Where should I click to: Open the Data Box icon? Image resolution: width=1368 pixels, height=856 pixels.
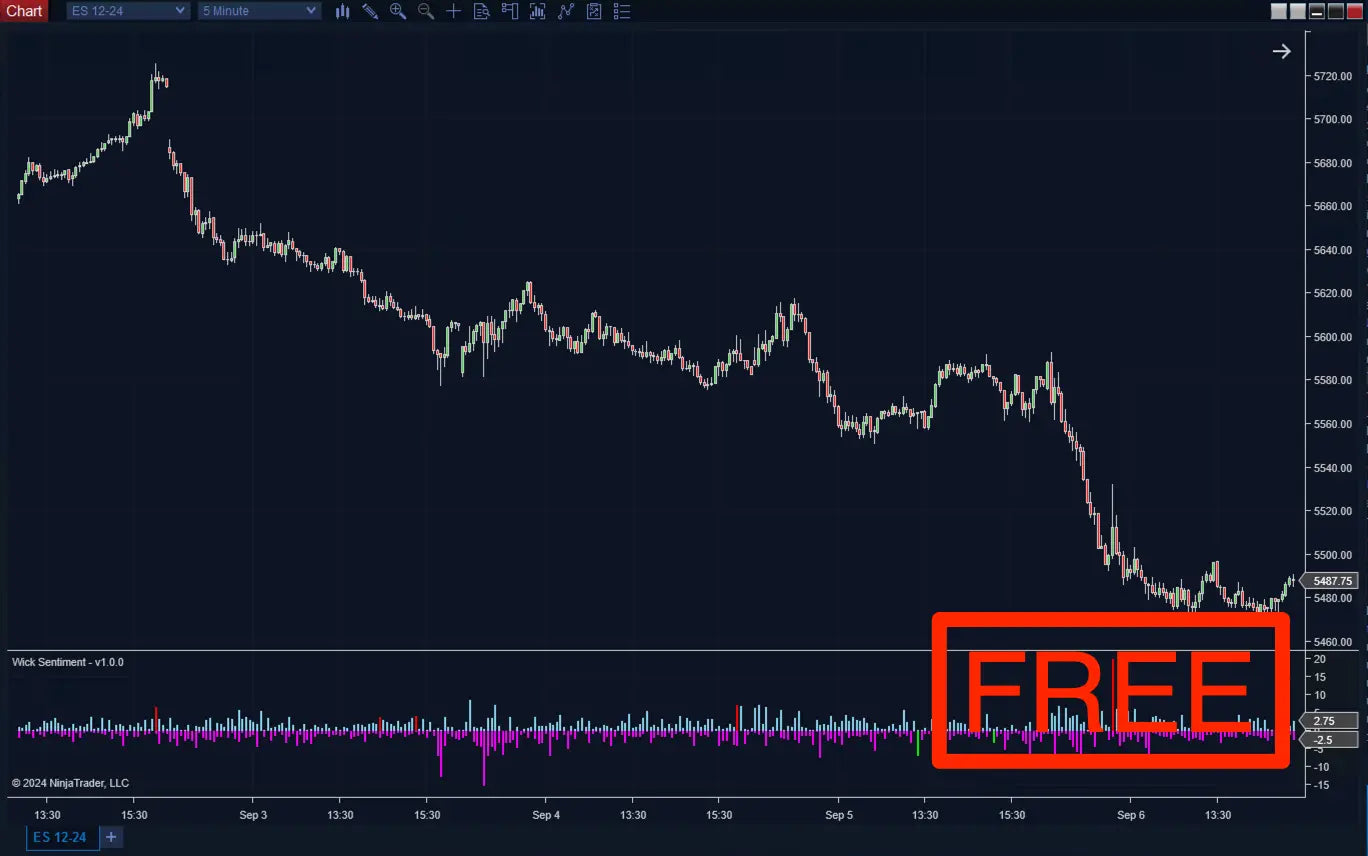[x=482, y=11]
